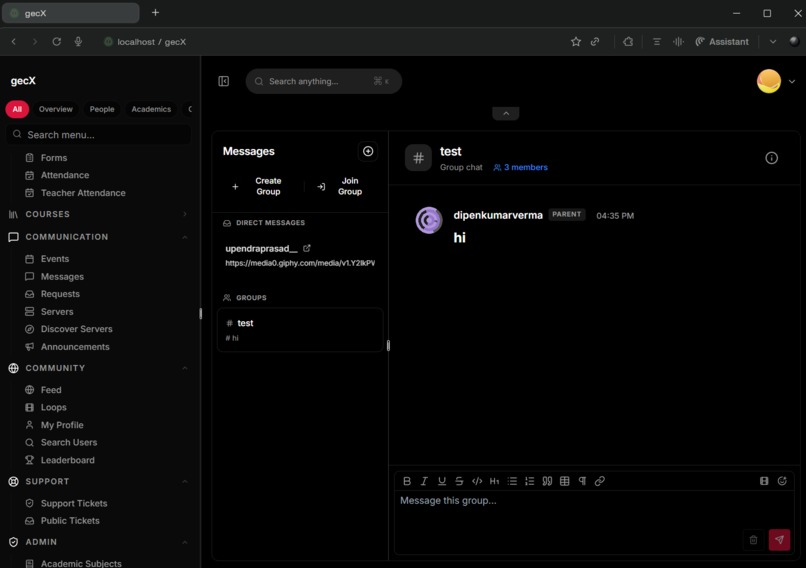
Task: Open Messages in the sidebar
Action: click(x=62, y=277)
